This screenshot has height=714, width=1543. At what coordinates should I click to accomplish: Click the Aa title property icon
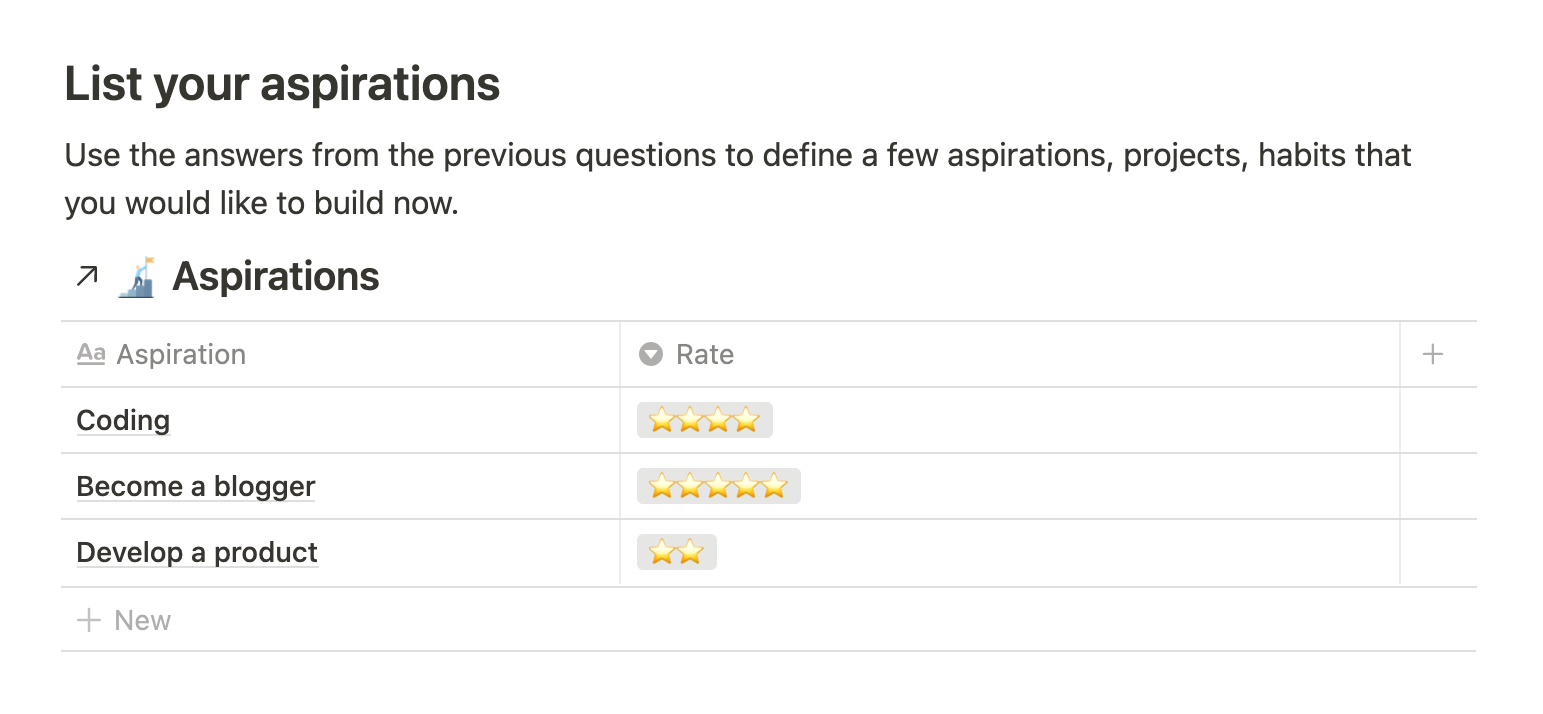click(x=91, y=354)
